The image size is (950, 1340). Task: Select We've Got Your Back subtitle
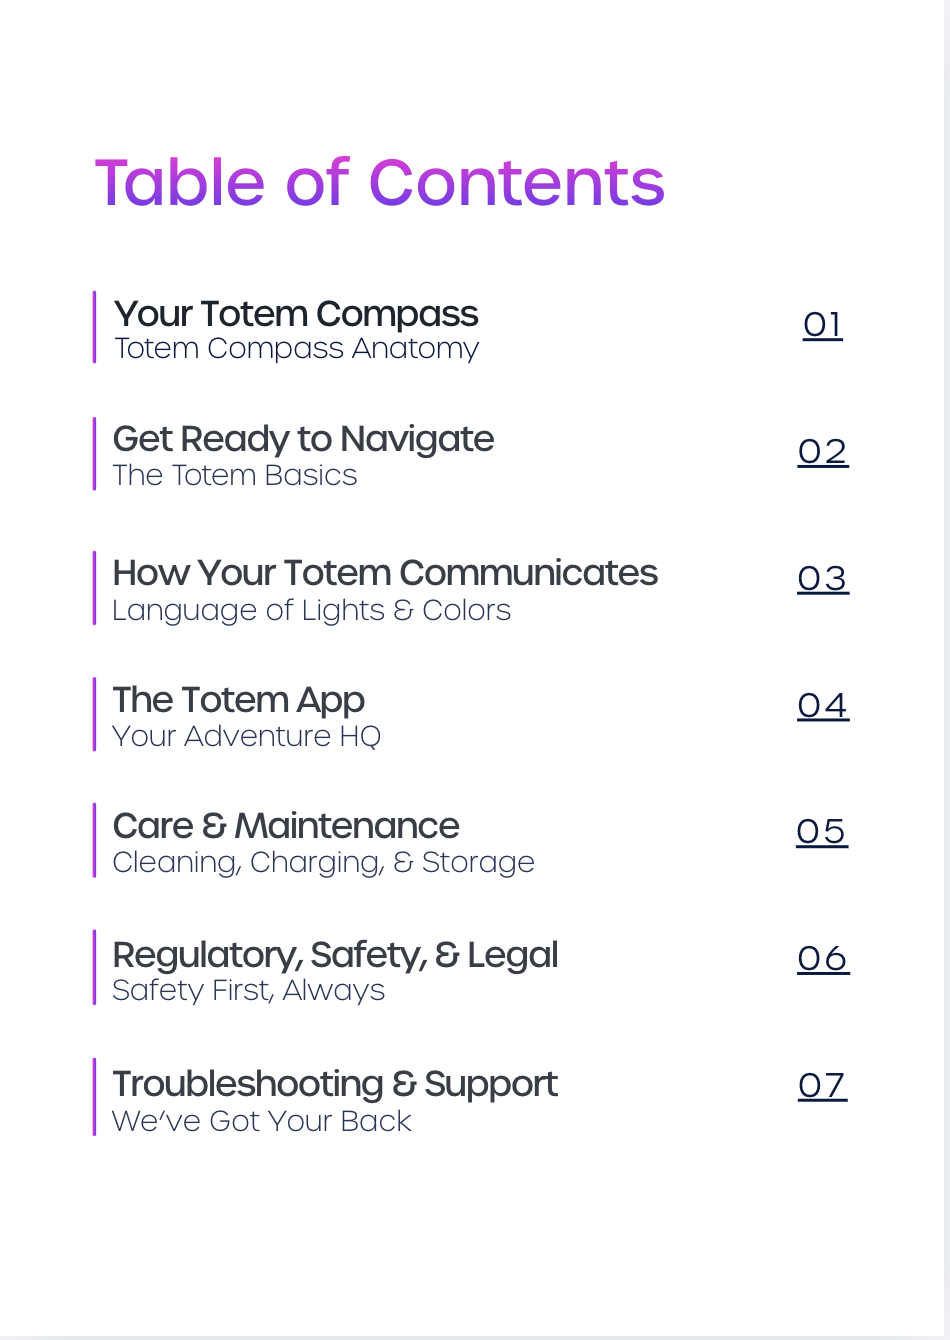click(261, 1122)
